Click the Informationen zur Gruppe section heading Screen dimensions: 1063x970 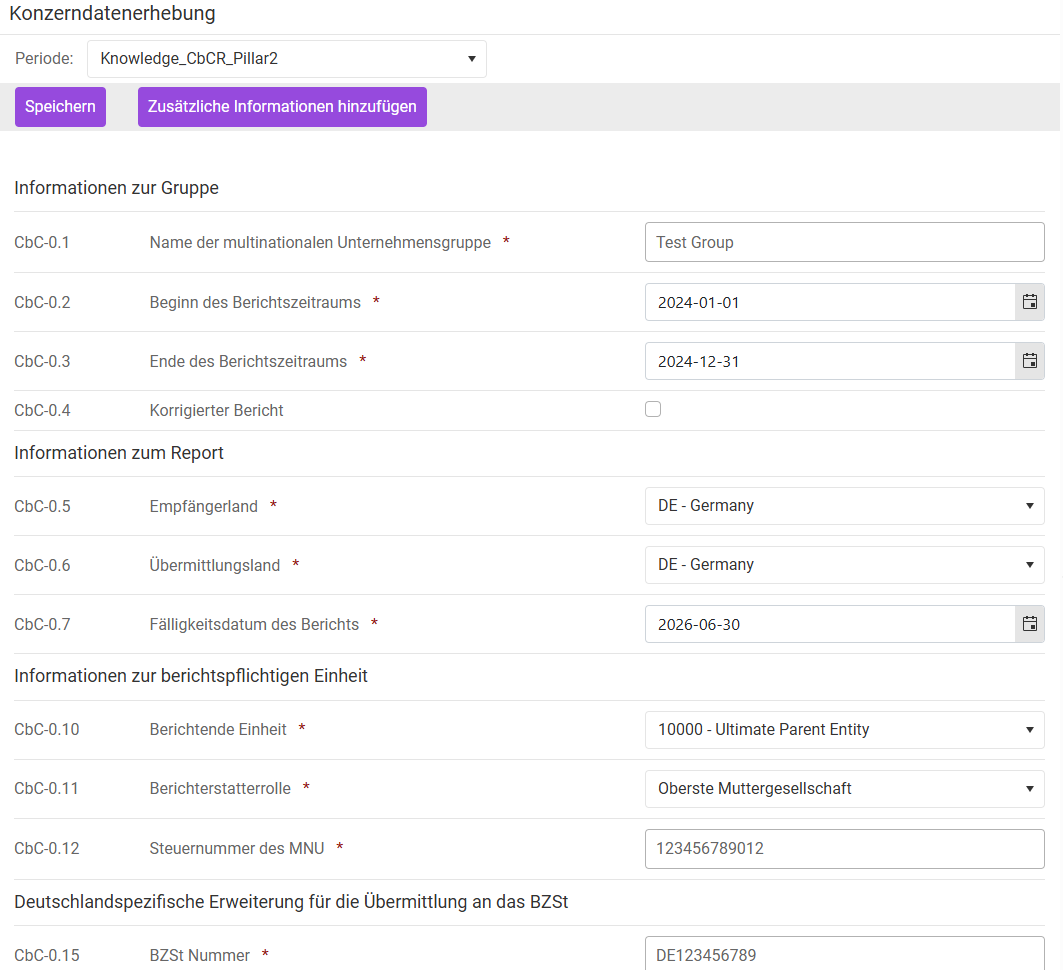tap(116, 188)
